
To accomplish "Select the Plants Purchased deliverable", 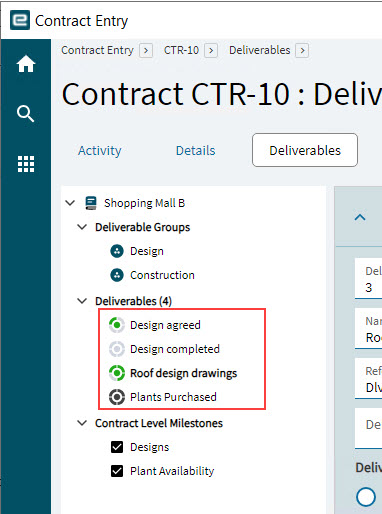I will (173, 397).
